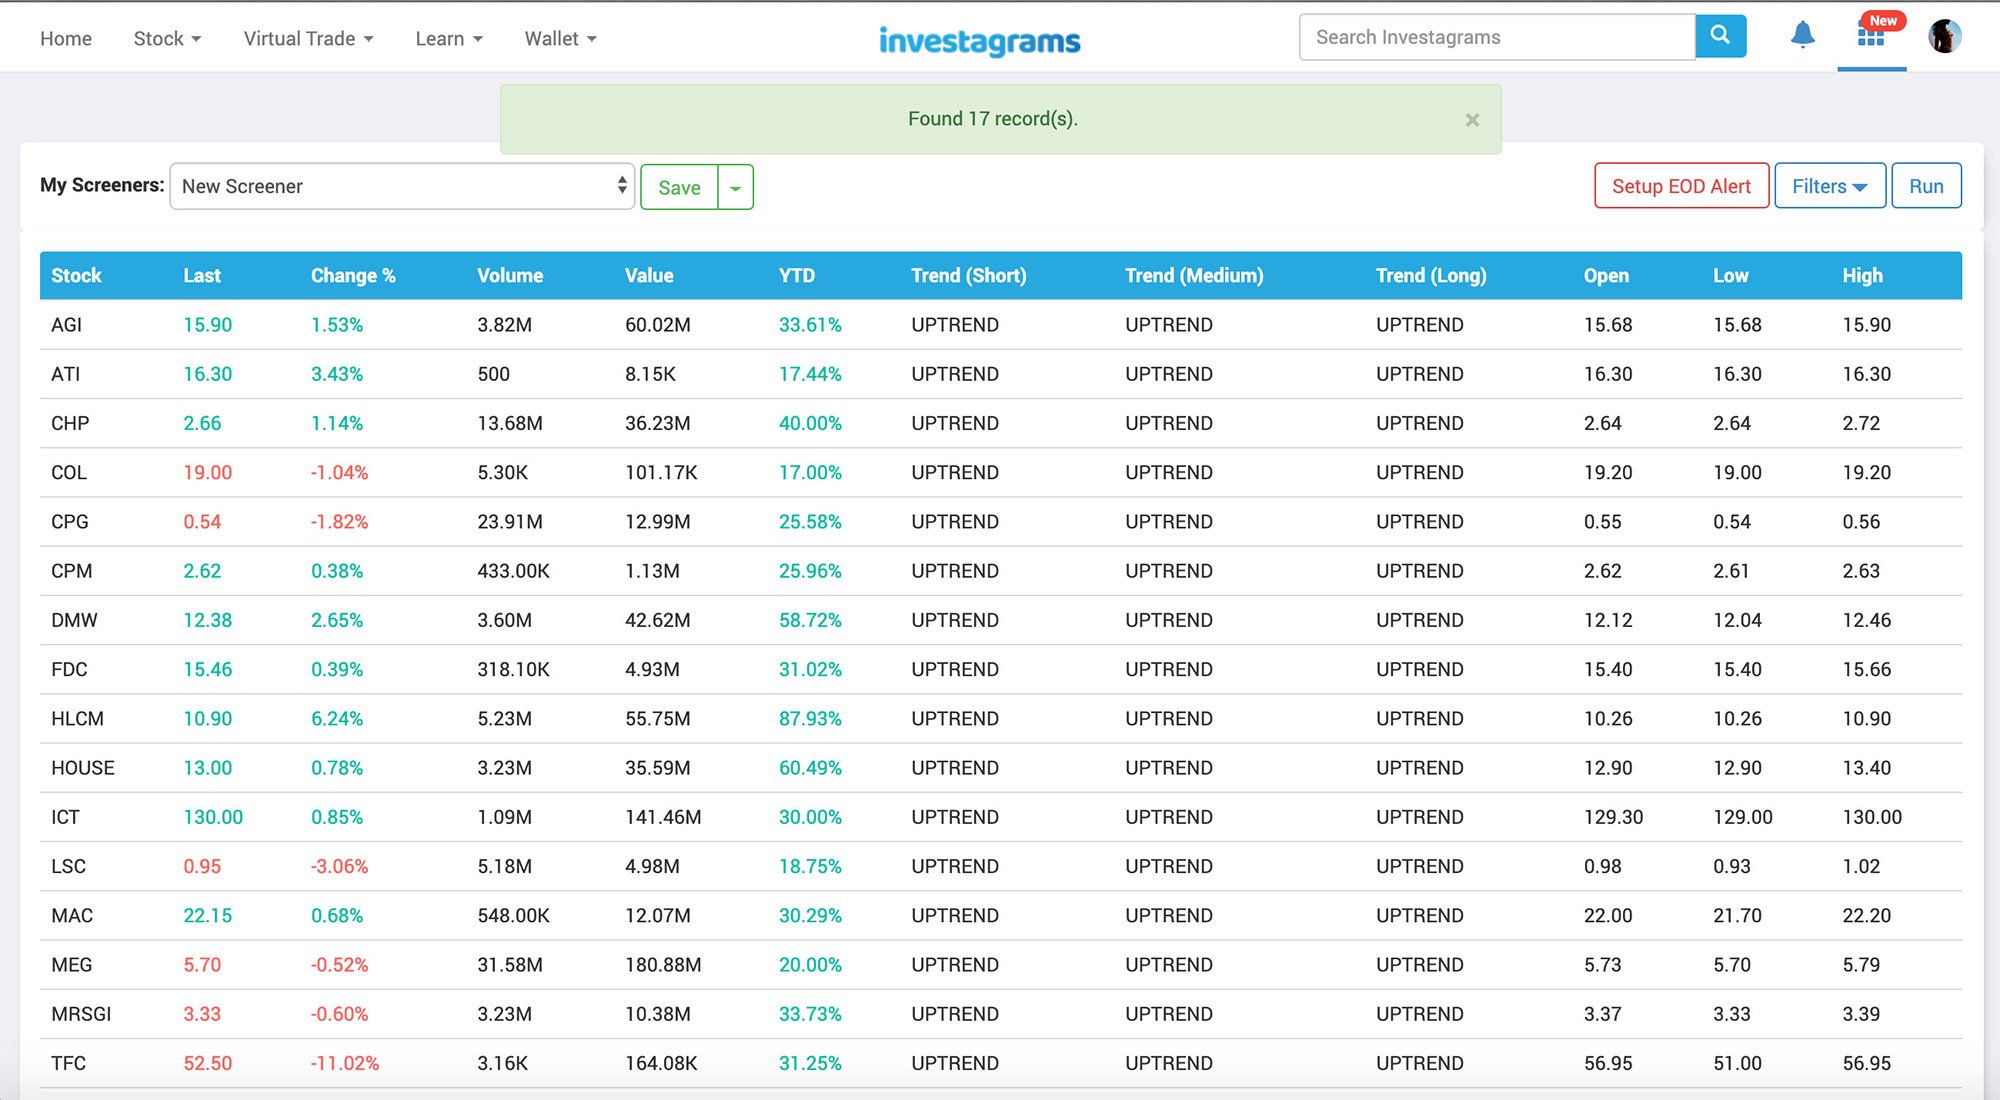Open the user profile avatar
This screenshot has width=2000, height=1100.
click(x=1944, y=36)
